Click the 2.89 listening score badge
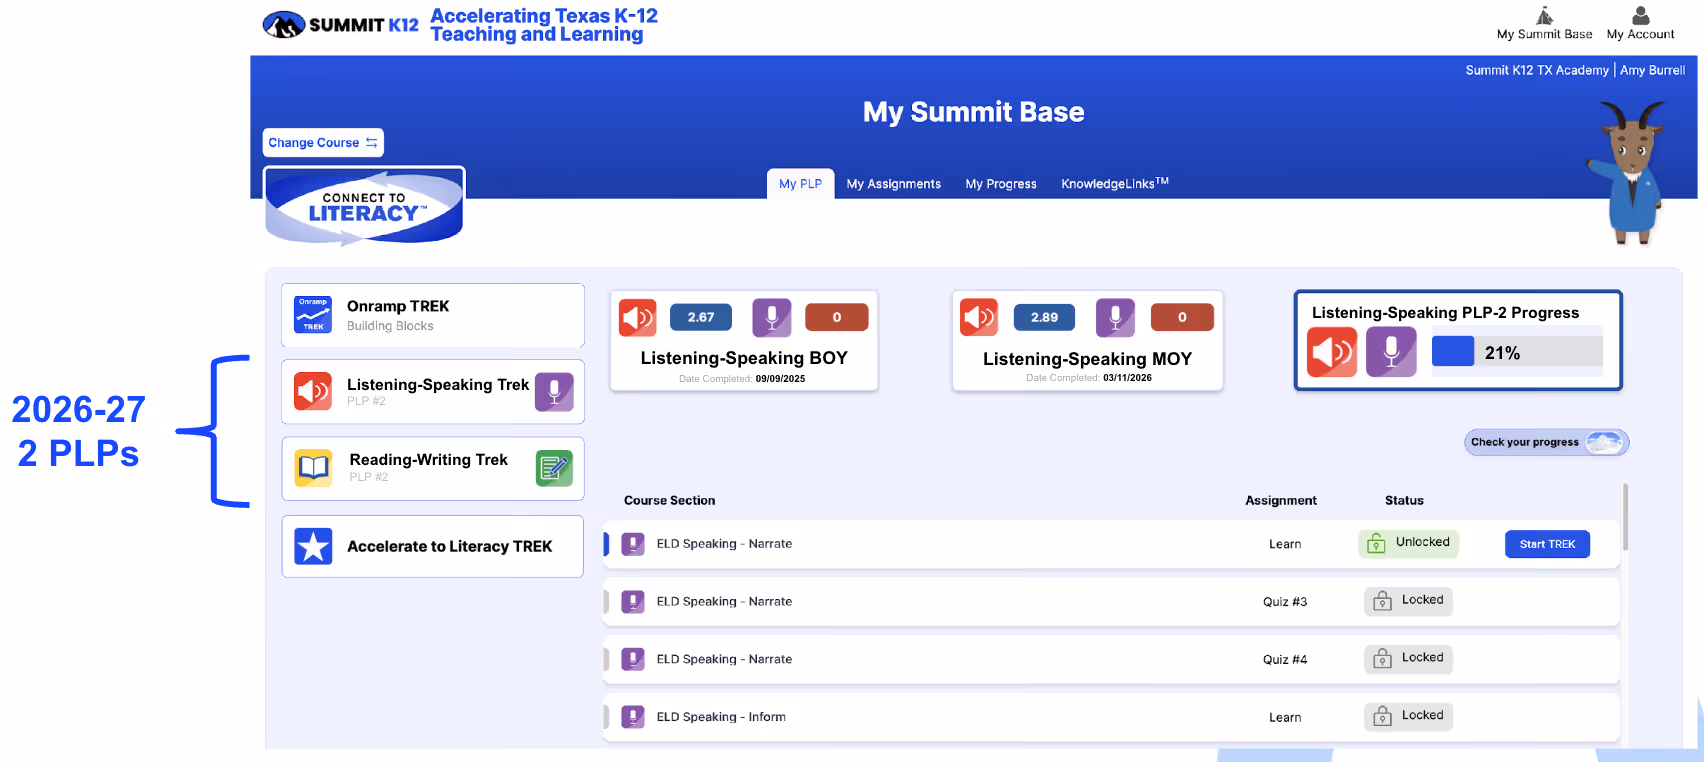Screen dimensions: 1704x762 point(1044,317)
